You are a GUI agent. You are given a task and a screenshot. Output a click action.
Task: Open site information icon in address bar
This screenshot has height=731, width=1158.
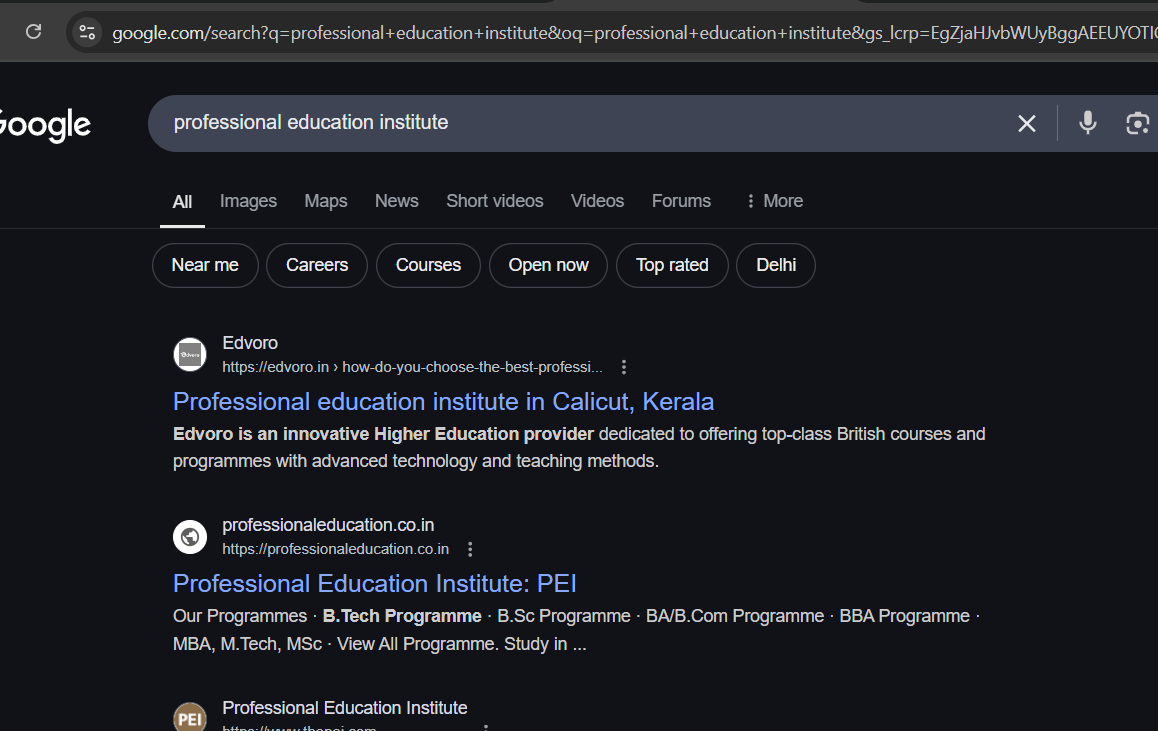coord(87,32)
